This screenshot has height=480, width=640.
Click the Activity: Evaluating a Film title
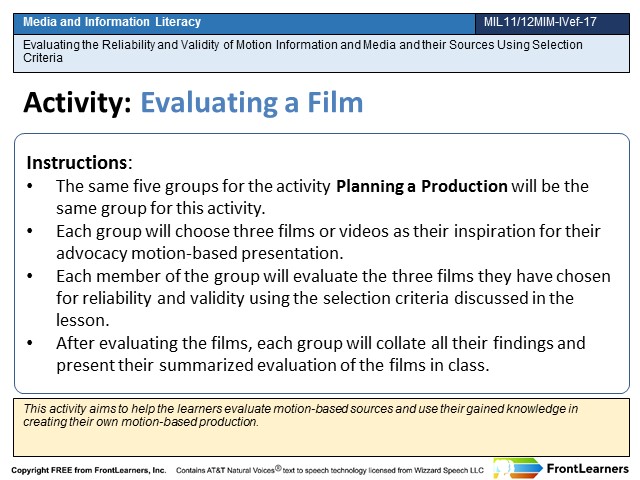pos(193,102)
